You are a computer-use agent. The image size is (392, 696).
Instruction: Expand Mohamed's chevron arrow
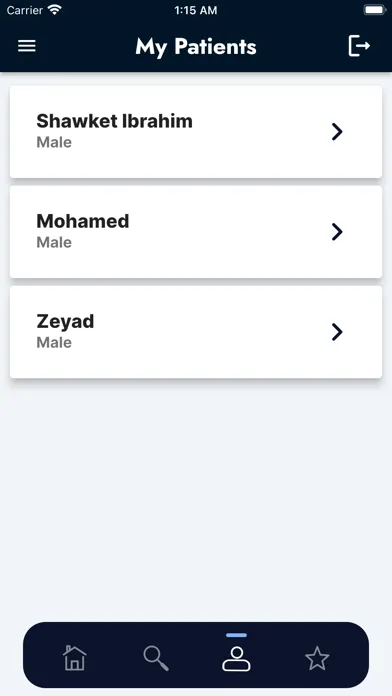pos(337,232)
